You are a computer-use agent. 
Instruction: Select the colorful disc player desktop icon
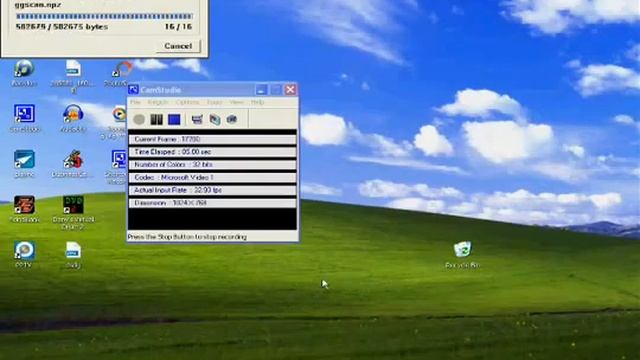pos(119,114)
